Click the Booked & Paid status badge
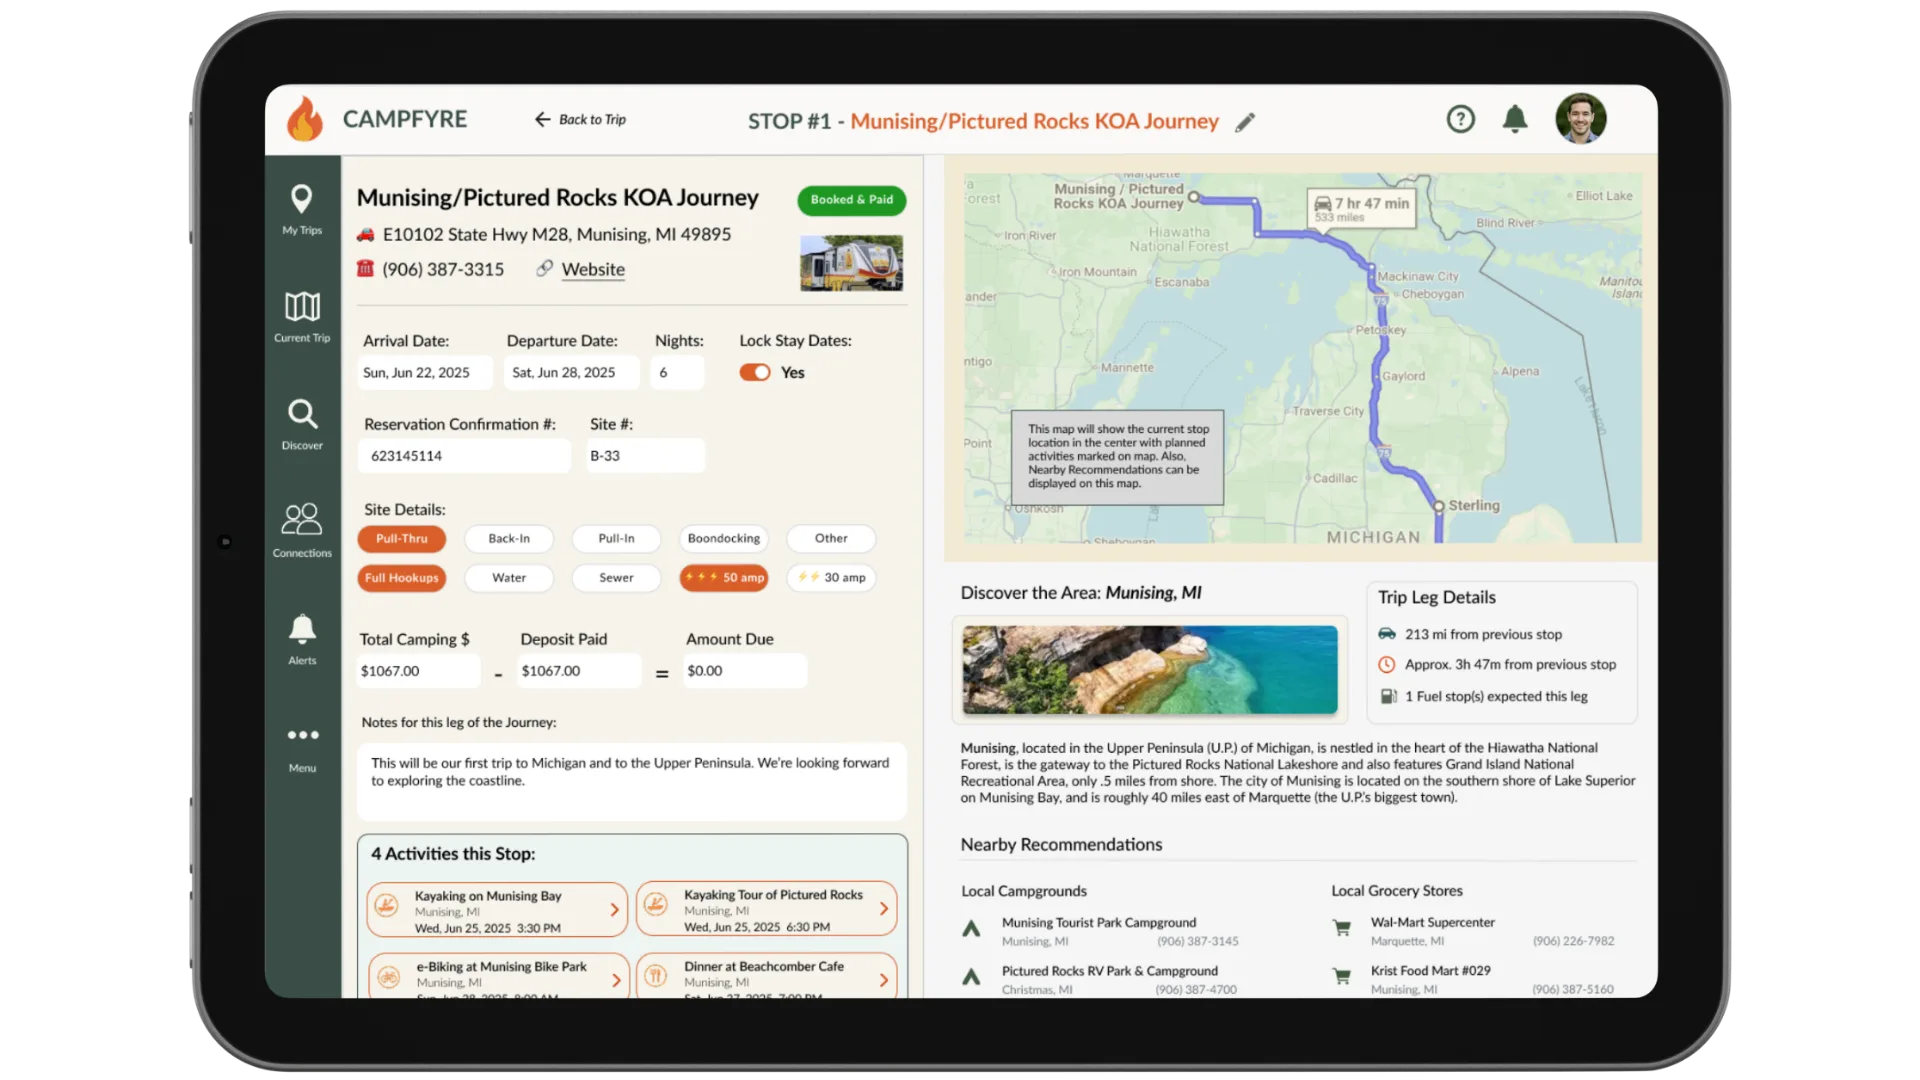 point(851,200)
